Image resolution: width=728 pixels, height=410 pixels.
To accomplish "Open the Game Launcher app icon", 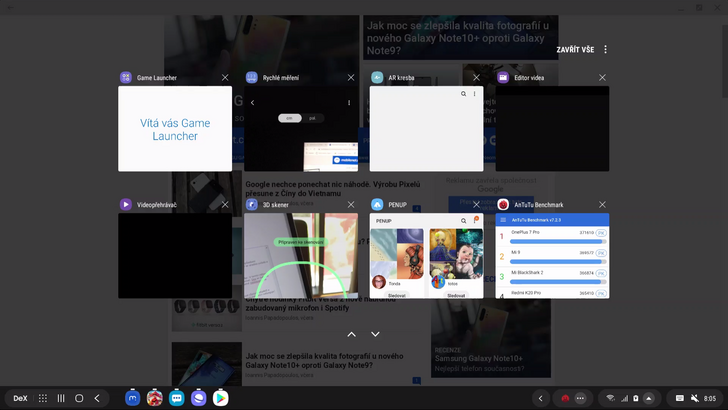I will (126, 78).
